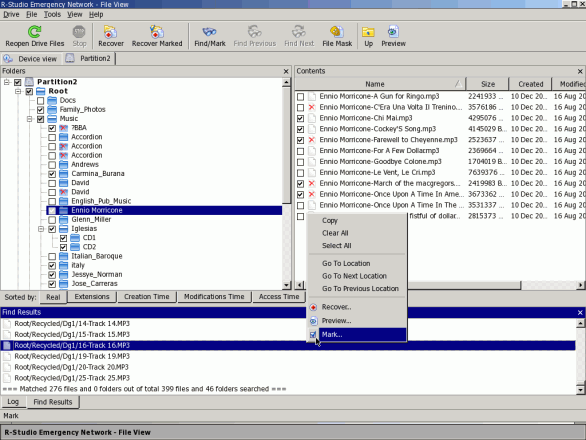The height and width of the screenshot is (440, 586).
Task: Click the Size column header
Action: [488, 84]
